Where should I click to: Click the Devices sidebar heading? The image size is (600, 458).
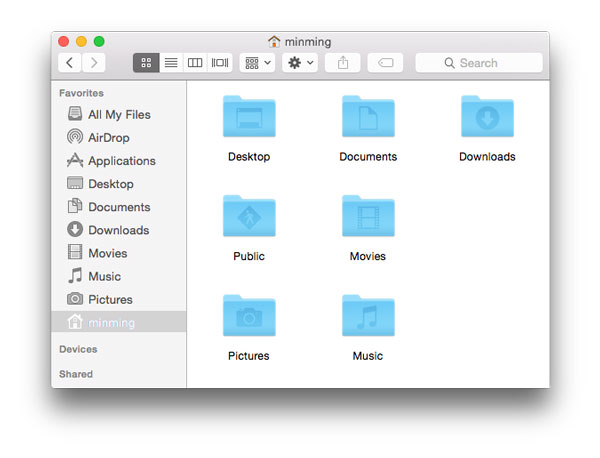coord(78,349)
